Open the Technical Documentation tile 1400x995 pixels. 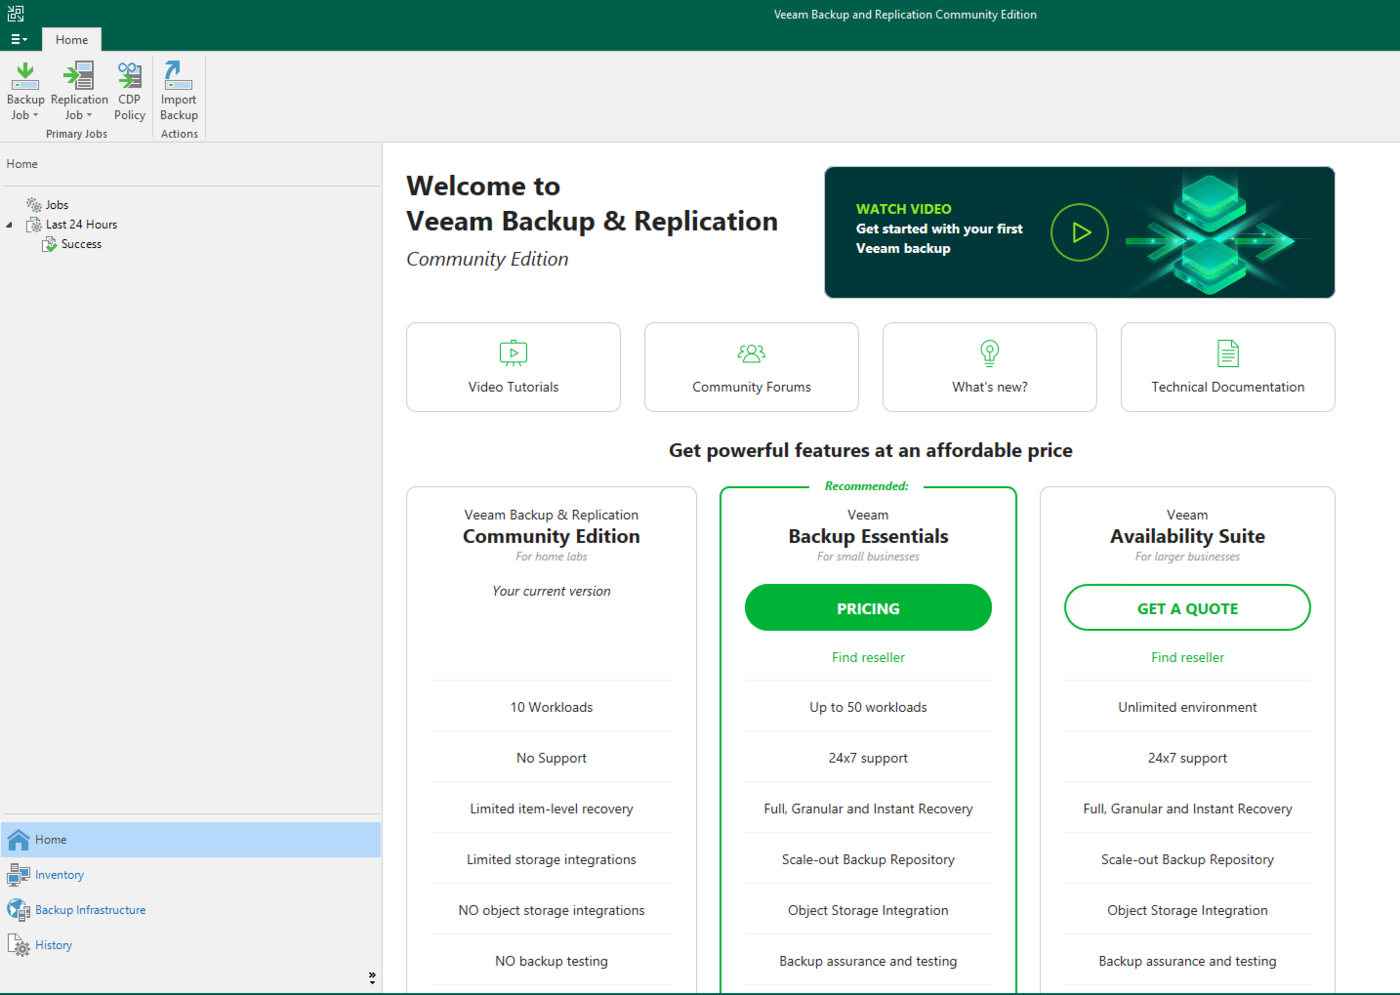coord(1227,367)
